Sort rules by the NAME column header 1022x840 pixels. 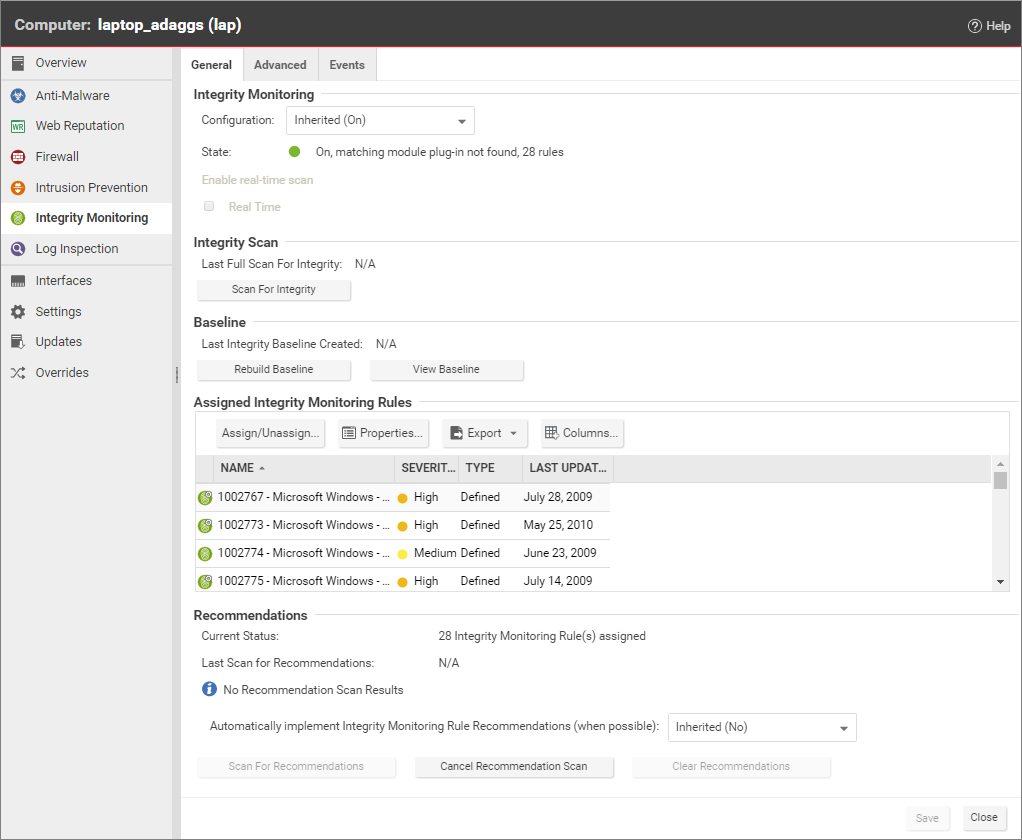pyautogui.click(x=238, y=468)
